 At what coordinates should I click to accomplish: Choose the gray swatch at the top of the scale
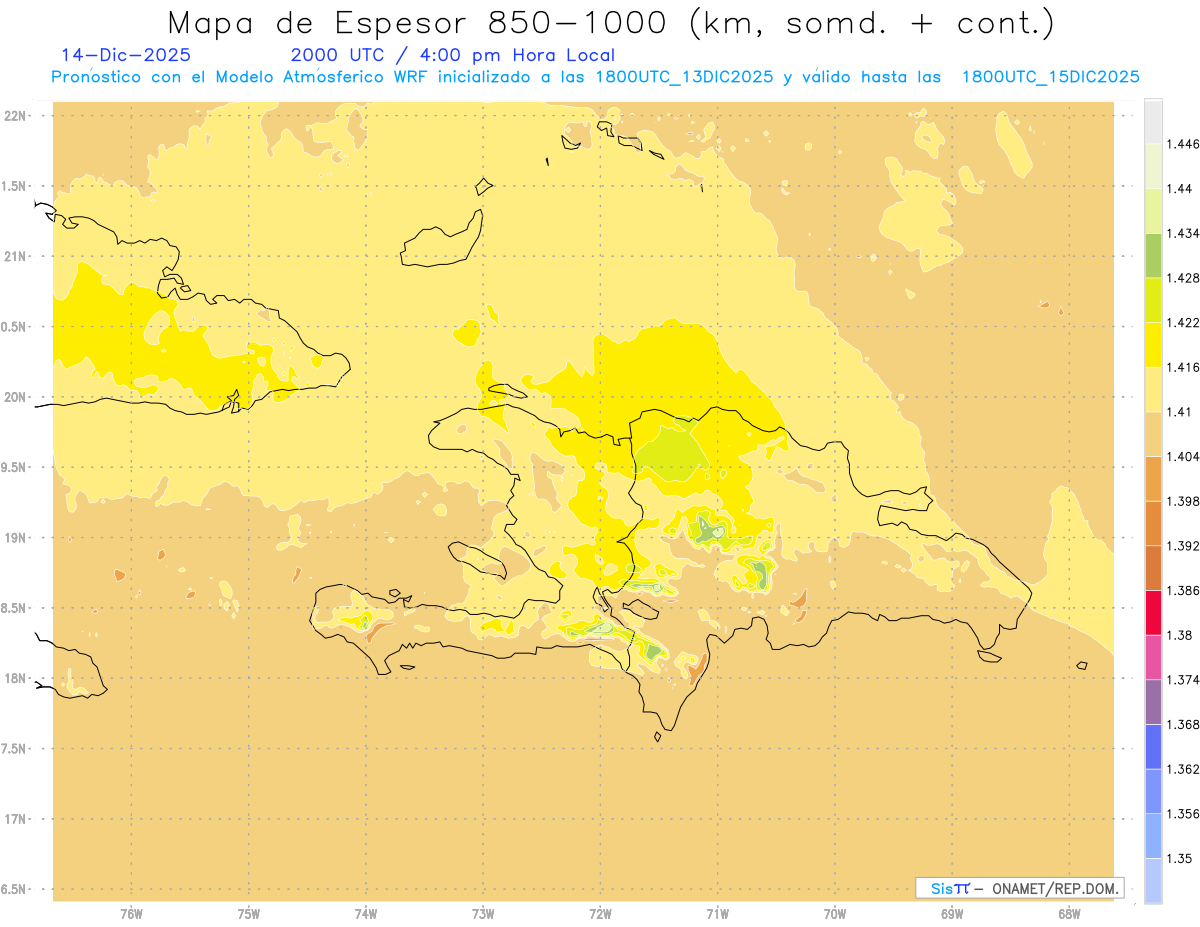point(1153,121)
